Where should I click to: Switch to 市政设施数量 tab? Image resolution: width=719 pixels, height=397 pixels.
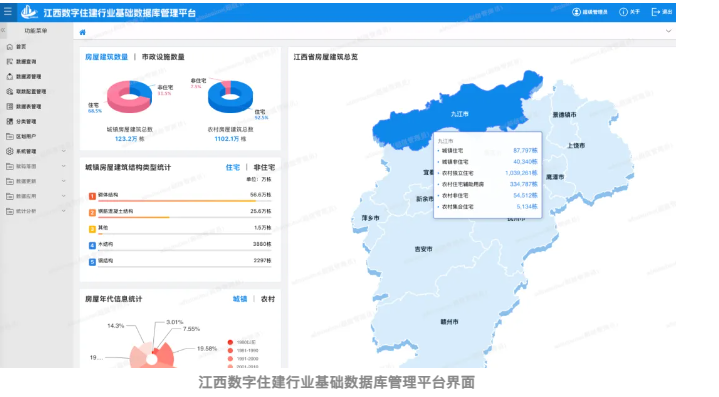point(163,57)
